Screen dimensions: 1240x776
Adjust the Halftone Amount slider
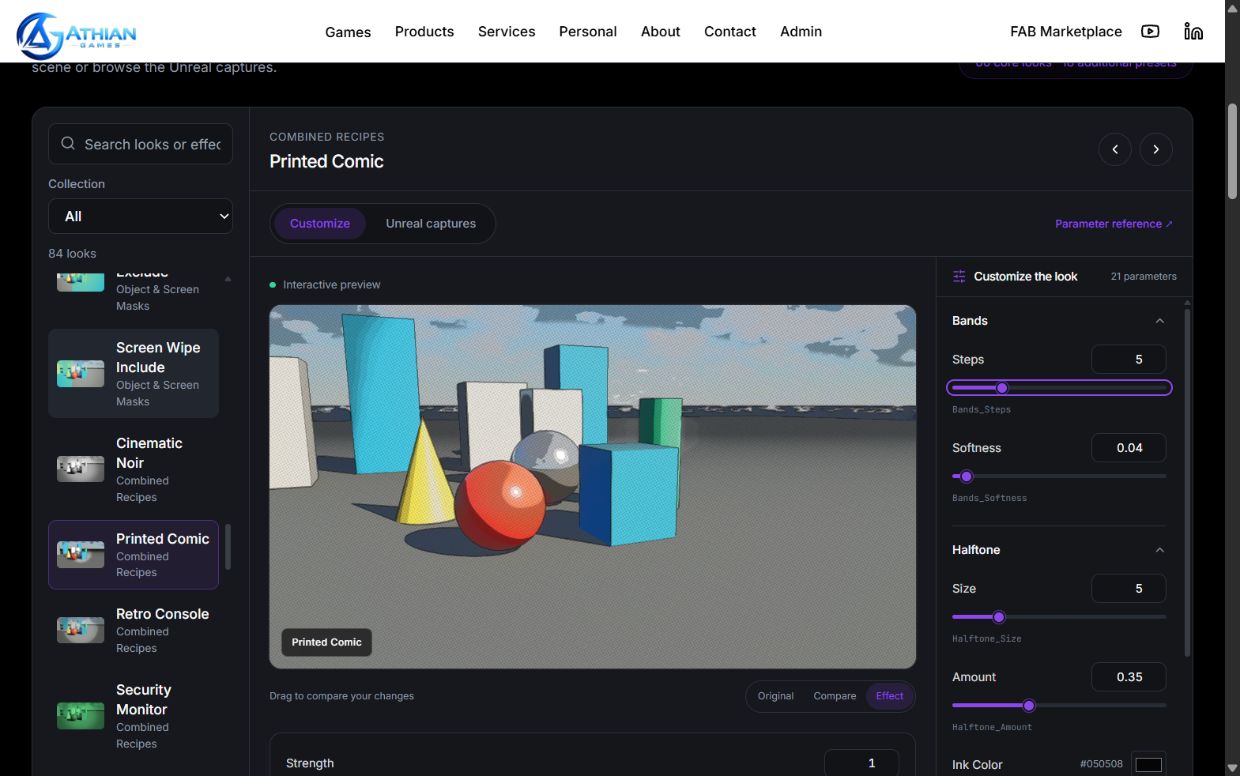[x=1059, y=705]
